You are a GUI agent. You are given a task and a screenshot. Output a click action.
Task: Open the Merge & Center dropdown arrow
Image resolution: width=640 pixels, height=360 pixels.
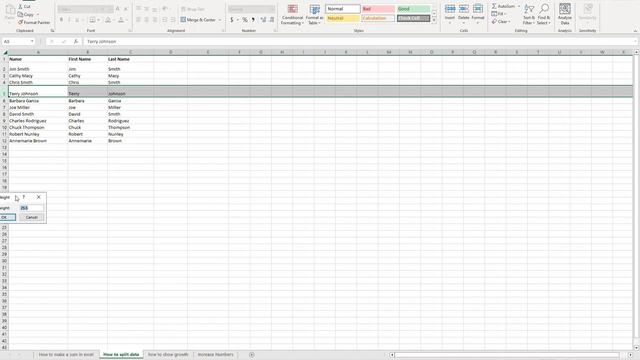pos(220,20)
